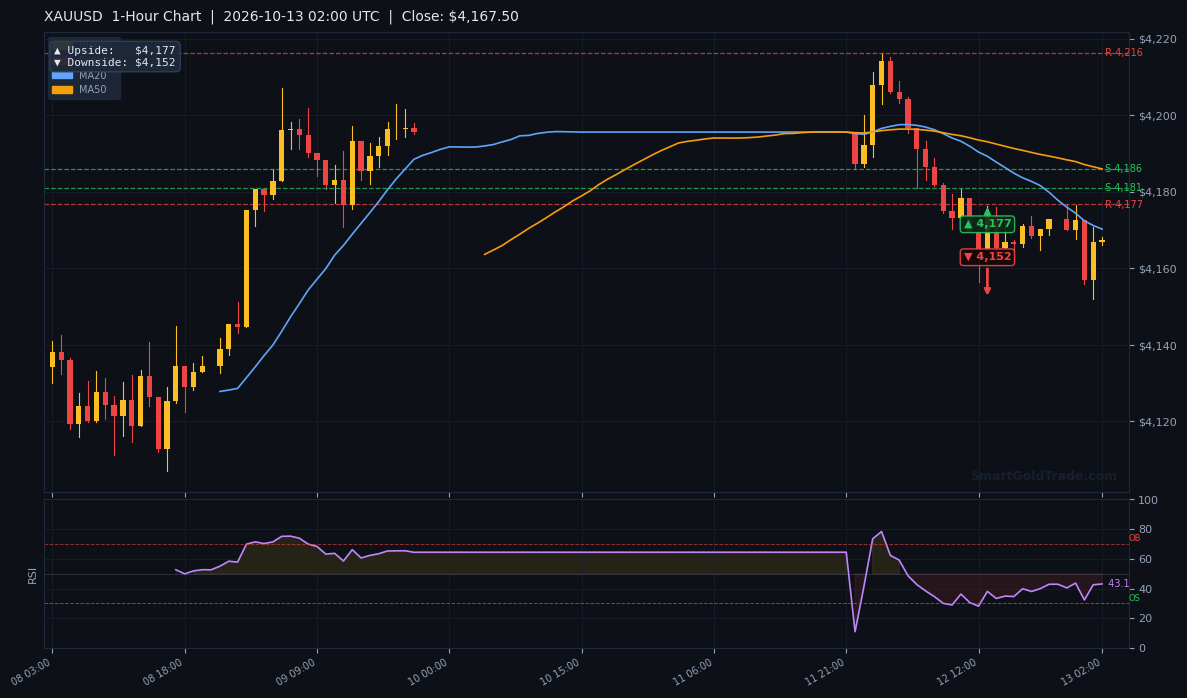Click the 60 tick on the RSI axis
This screenshot has width=1187, height=698.
(1145, 559)
